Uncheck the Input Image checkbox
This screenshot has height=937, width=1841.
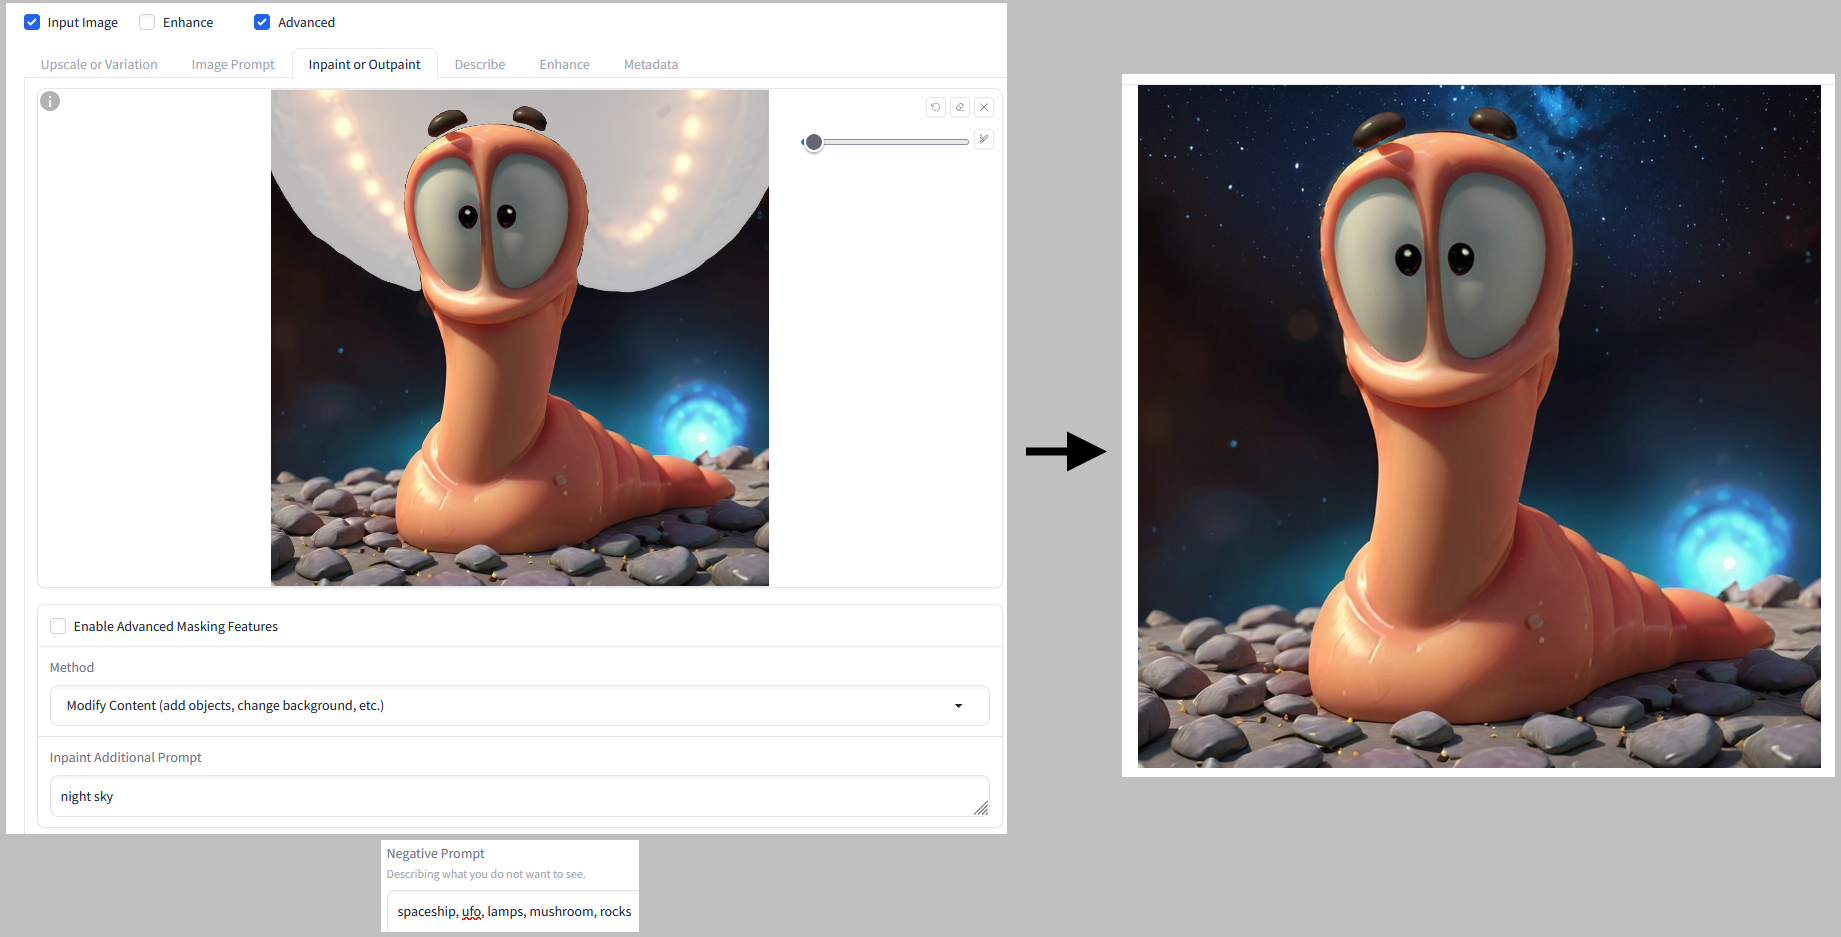click(32, 22)
